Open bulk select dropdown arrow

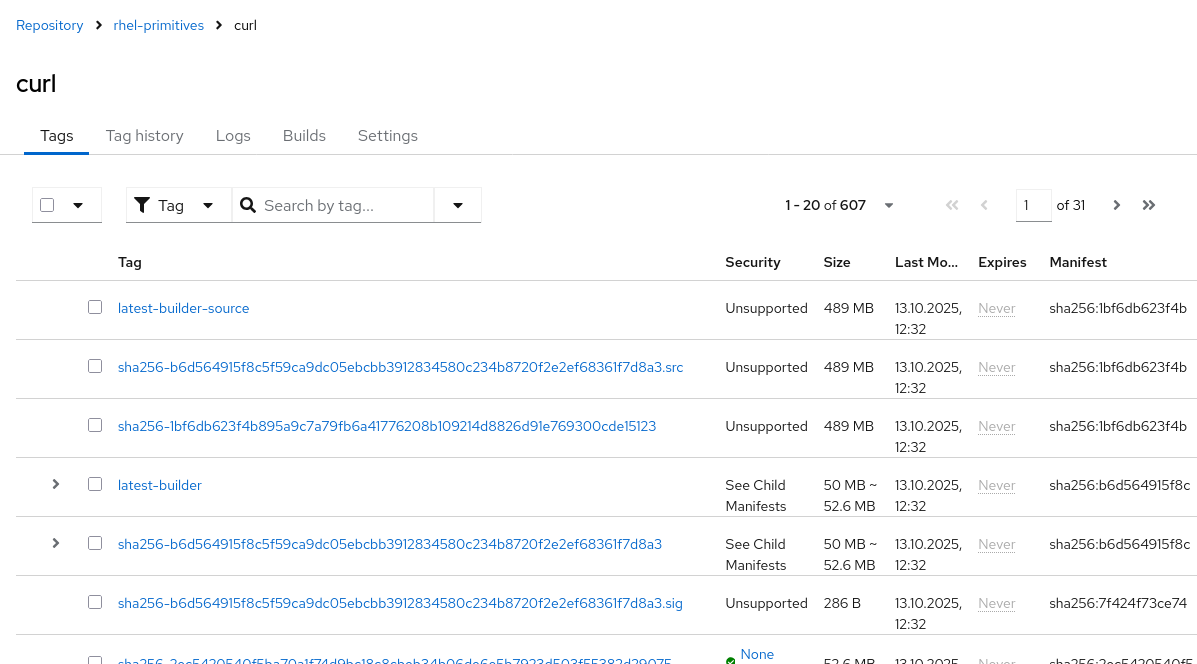click(x=78, y=205)
